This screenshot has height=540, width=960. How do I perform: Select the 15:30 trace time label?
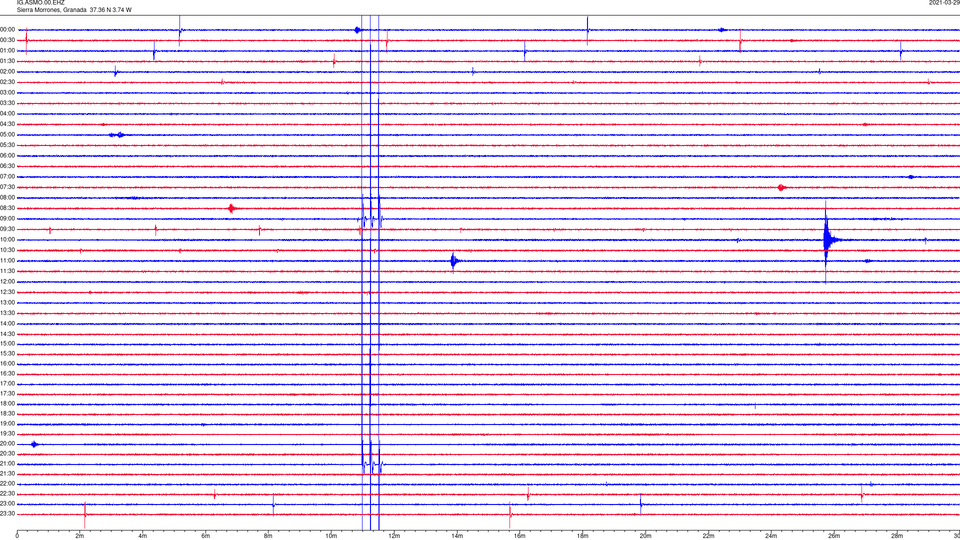pos(8,354)
